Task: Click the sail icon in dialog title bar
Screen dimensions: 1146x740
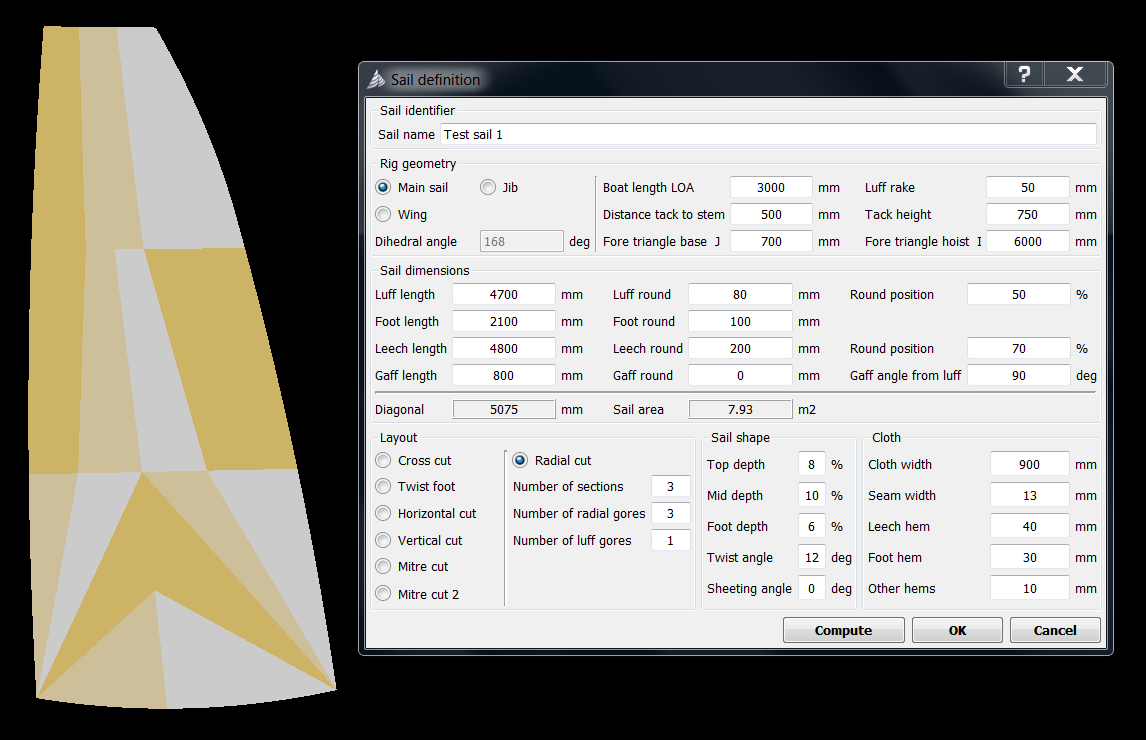Action: [x=377, y=79]
